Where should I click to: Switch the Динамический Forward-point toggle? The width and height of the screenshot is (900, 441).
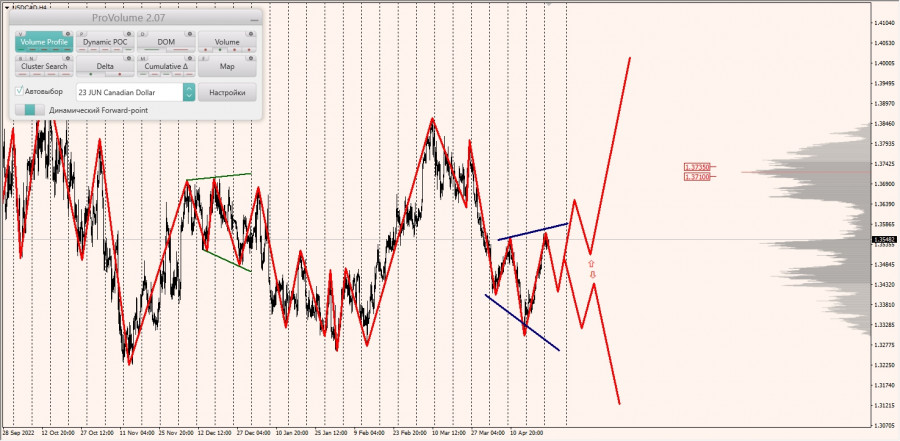click(30, 110)
